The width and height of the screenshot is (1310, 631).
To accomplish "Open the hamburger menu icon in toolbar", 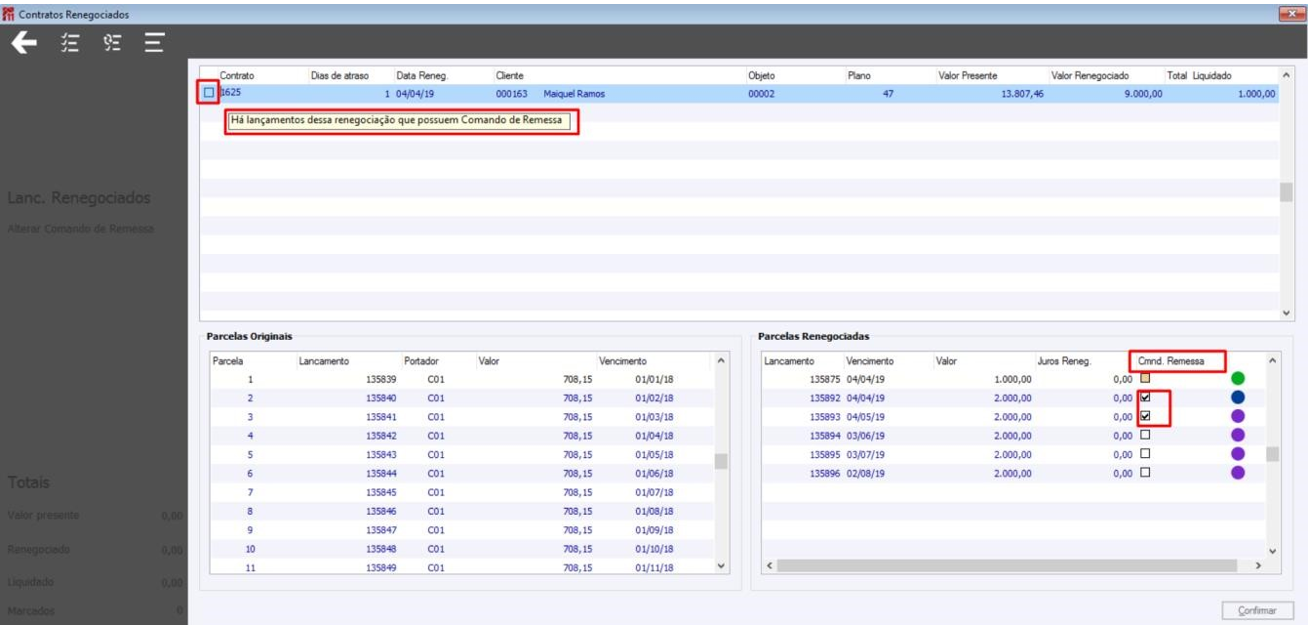I will click(x=153, y=42).
